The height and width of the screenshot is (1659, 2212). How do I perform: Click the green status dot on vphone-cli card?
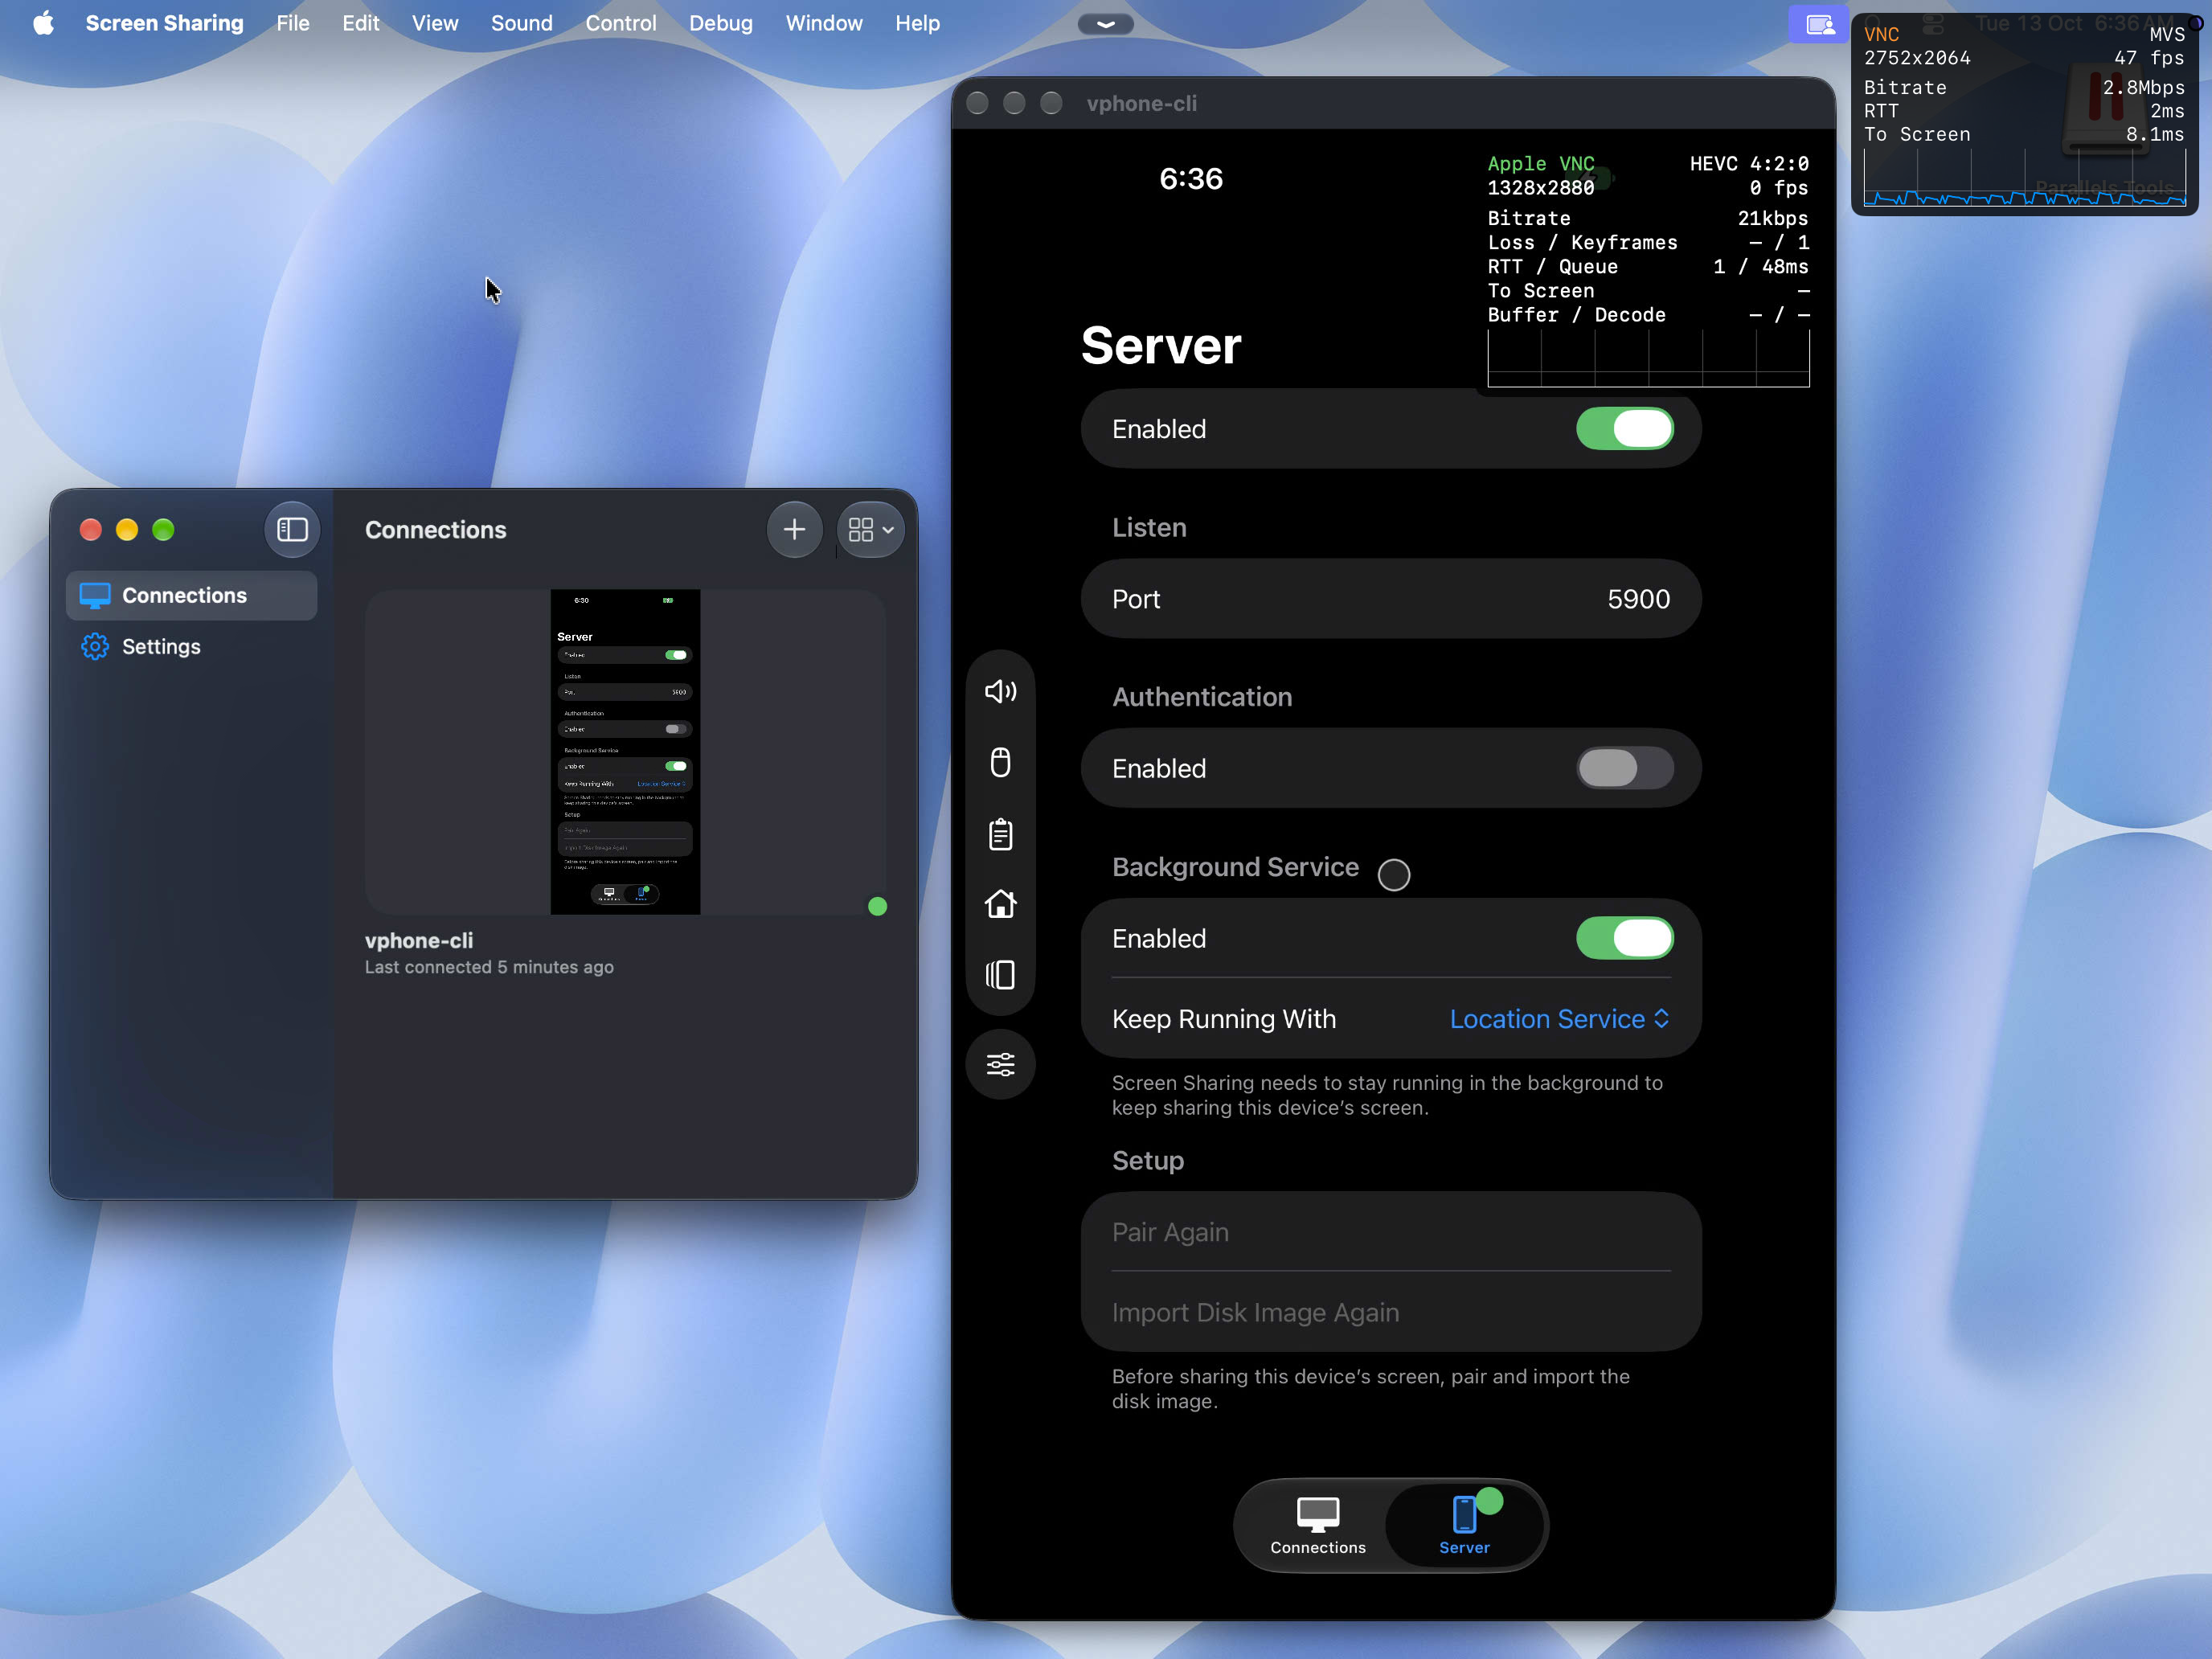877,906
